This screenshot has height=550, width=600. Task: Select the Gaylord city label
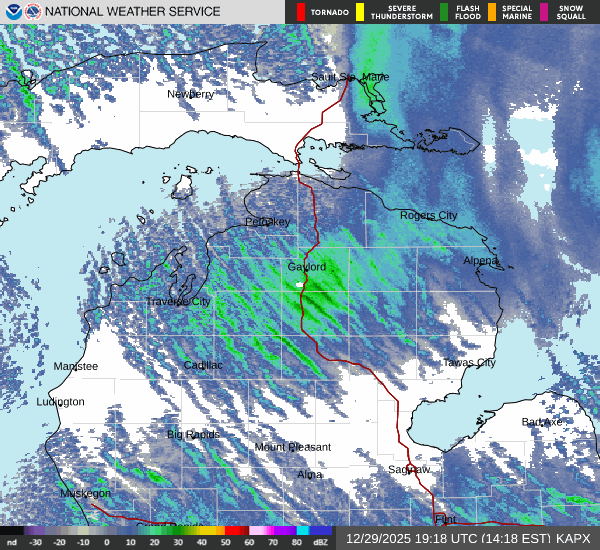pos(307,267)
